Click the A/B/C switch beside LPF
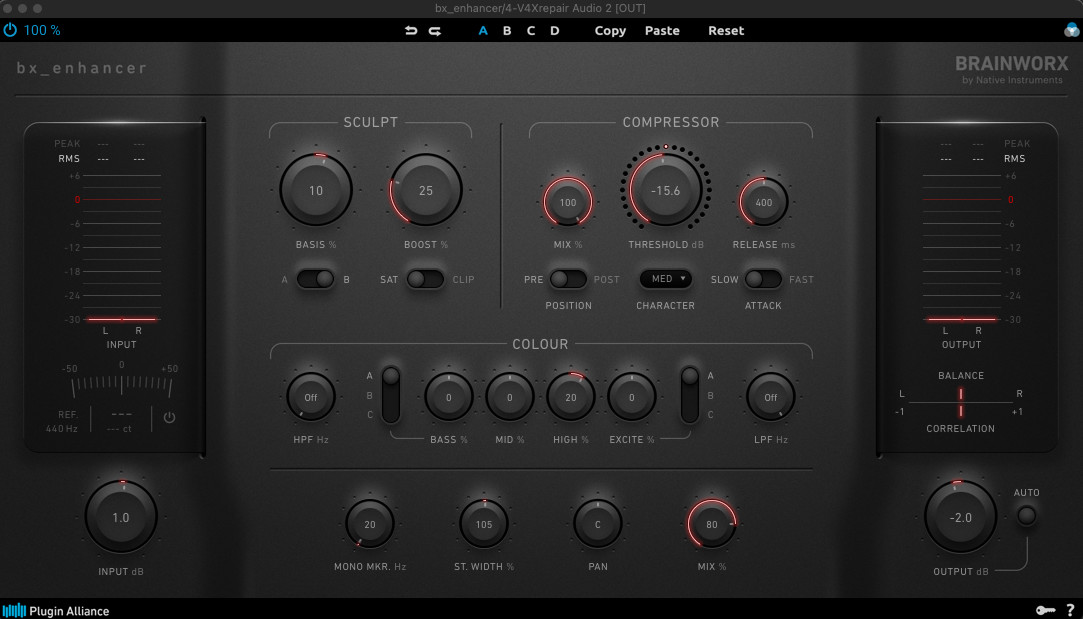 coord(690,395)
